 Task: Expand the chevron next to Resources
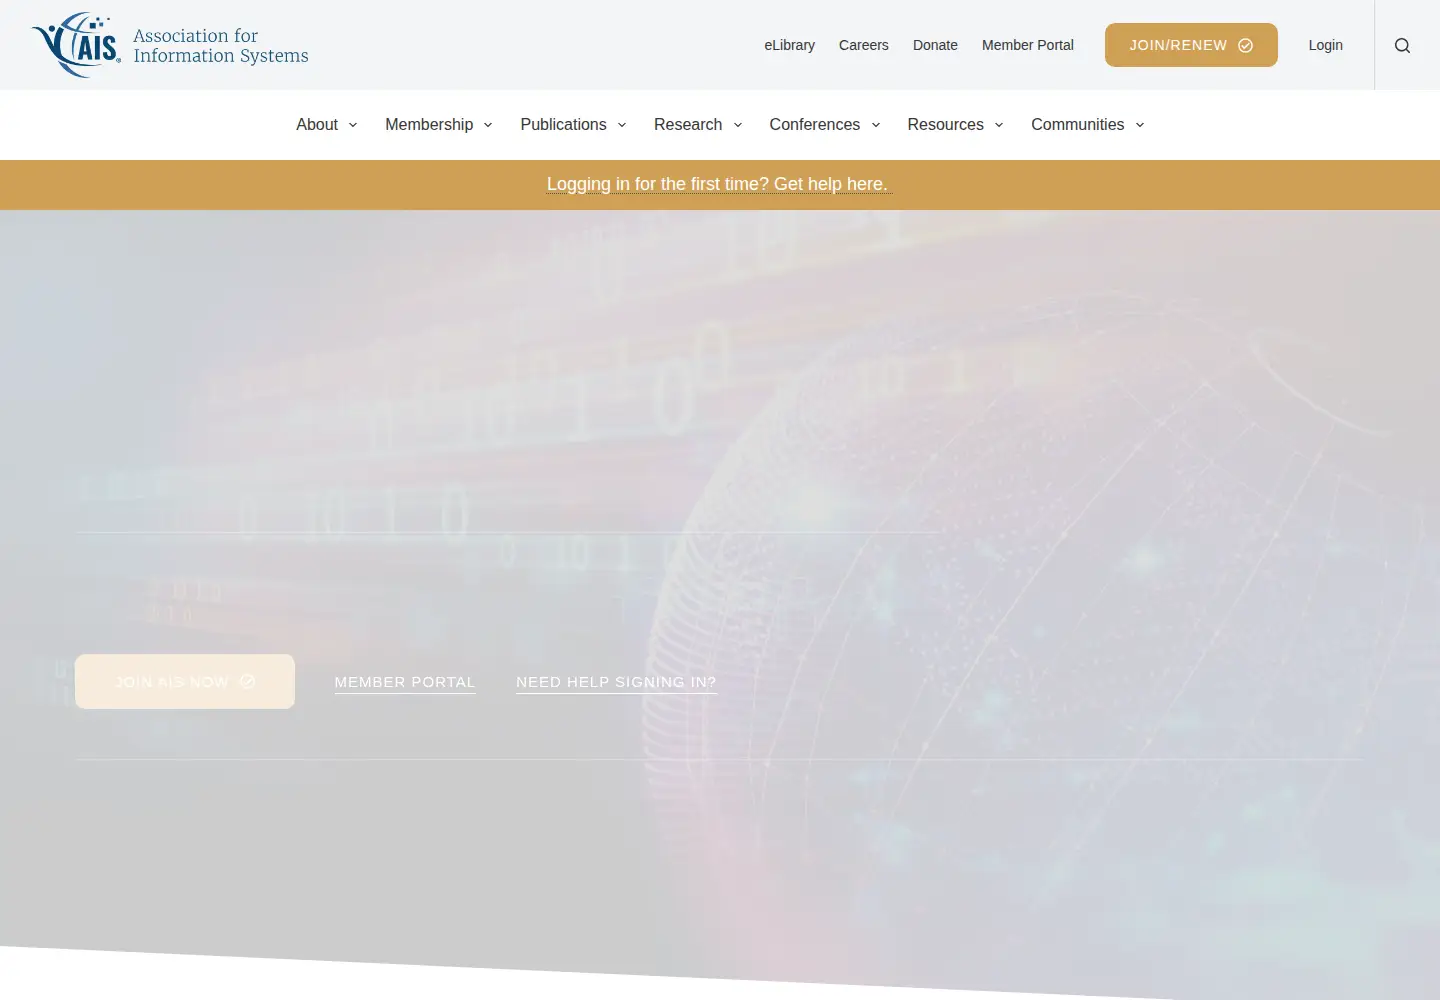[x=999, y=125]
